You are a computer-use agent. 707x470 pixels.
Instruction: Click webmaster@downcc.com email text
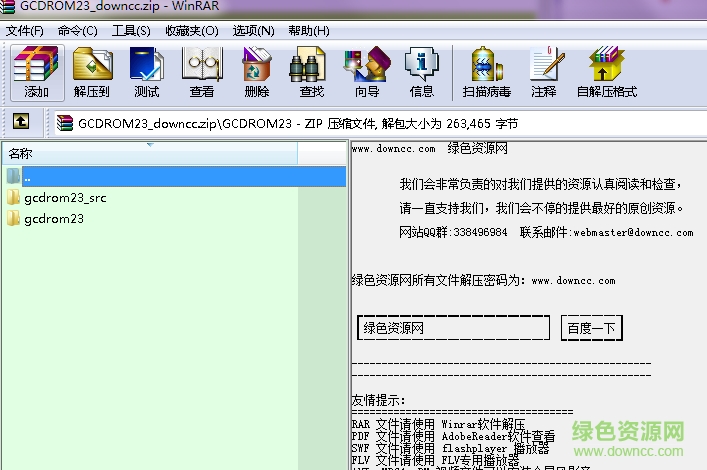634,233
